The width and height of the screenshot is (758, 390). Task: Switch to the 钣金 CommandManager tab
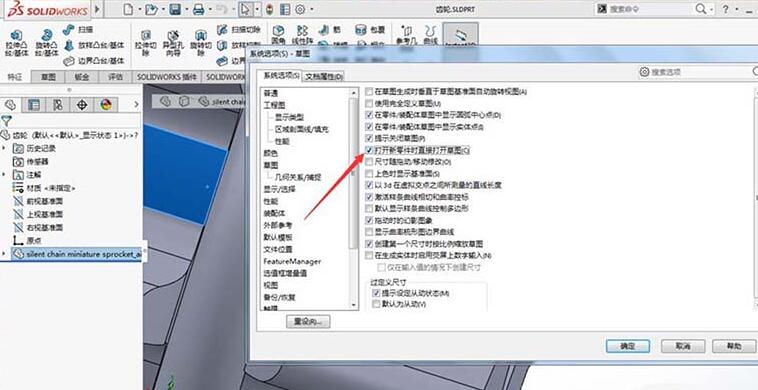(x=82, y=77)
